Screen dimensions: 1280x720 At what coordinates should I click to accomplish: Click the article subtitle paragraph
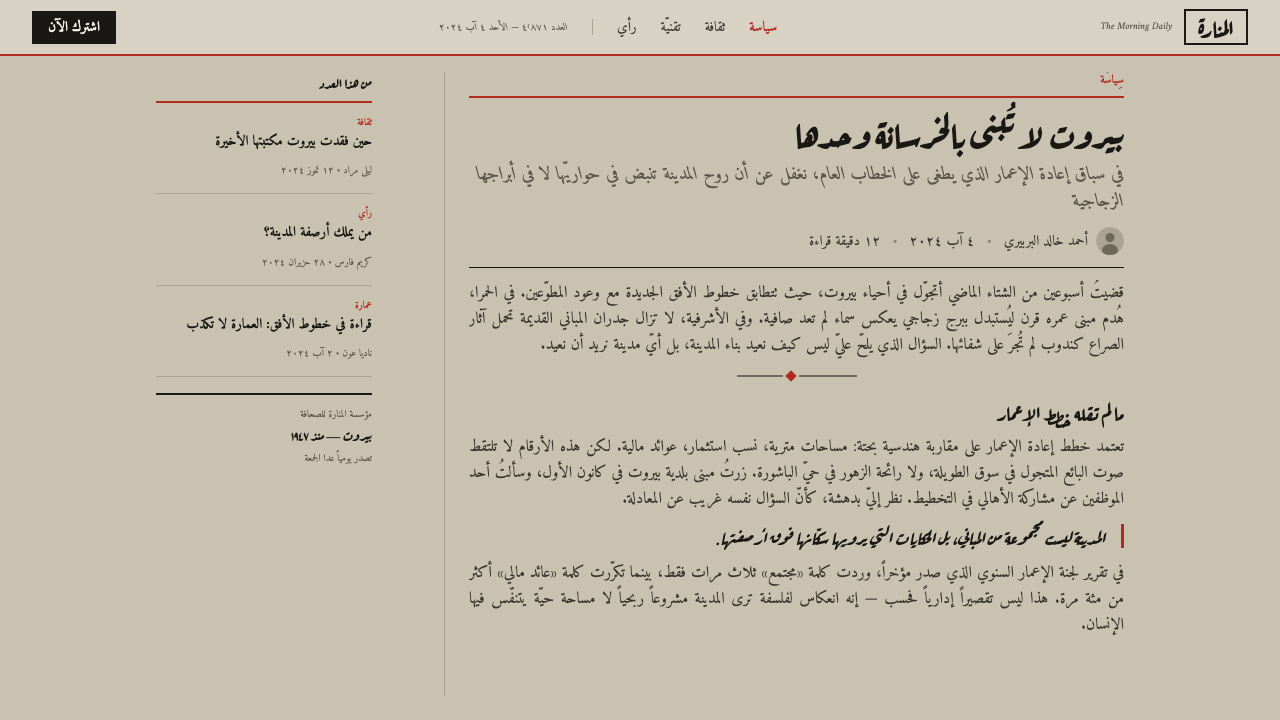pyautogui.click(x=799, y=187)
